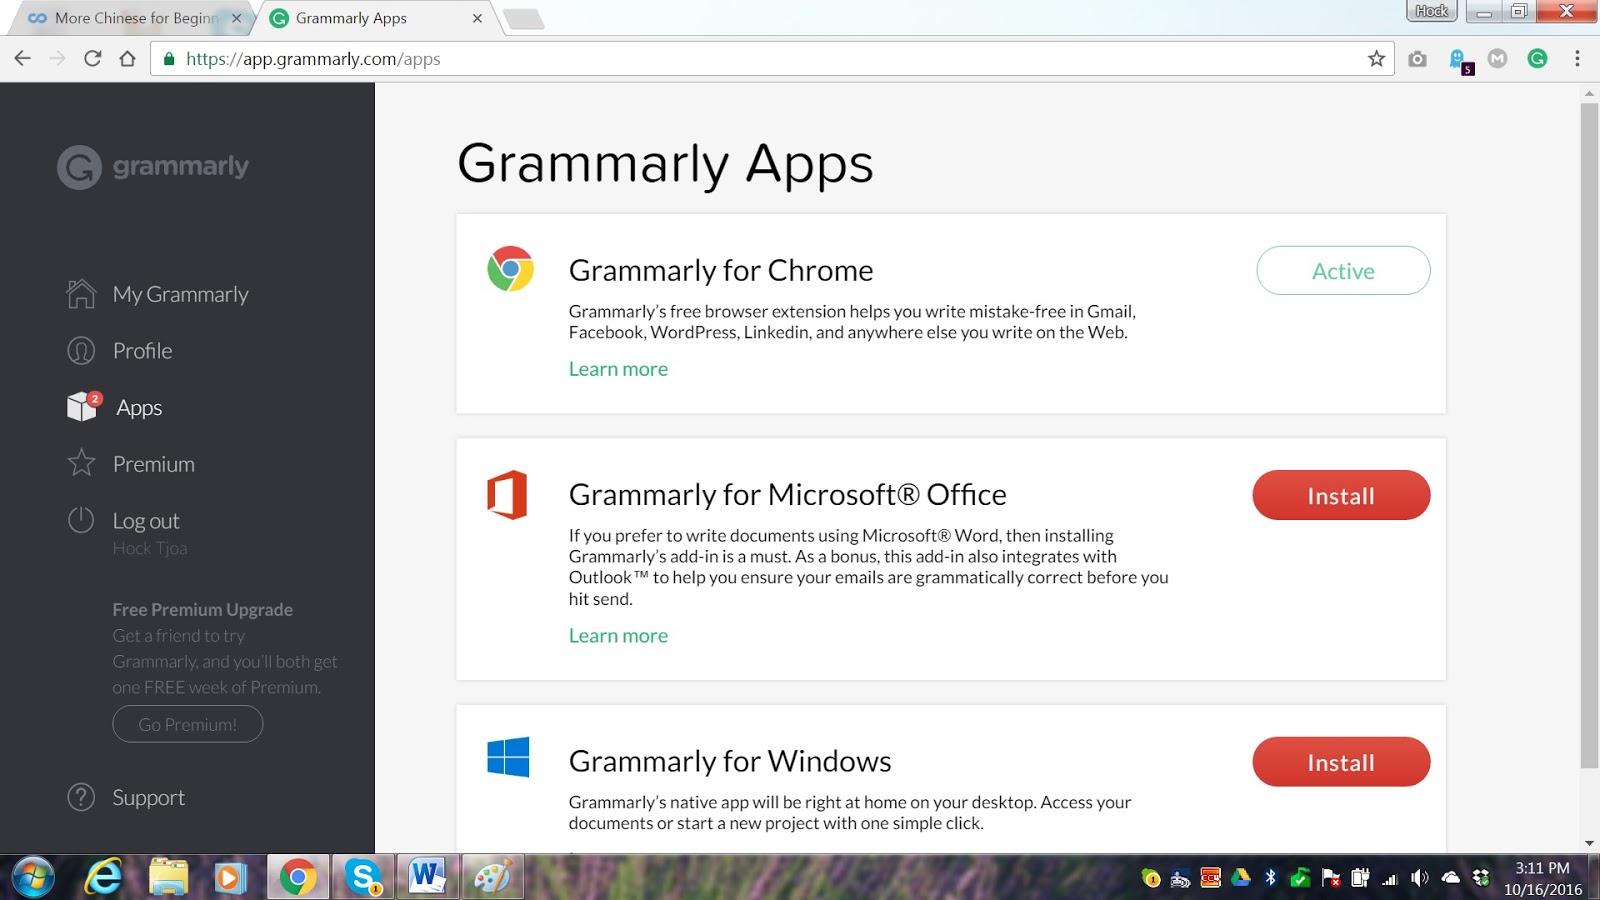
Task: Install Grammarly for Windows
Action: tap(1341, 762)
